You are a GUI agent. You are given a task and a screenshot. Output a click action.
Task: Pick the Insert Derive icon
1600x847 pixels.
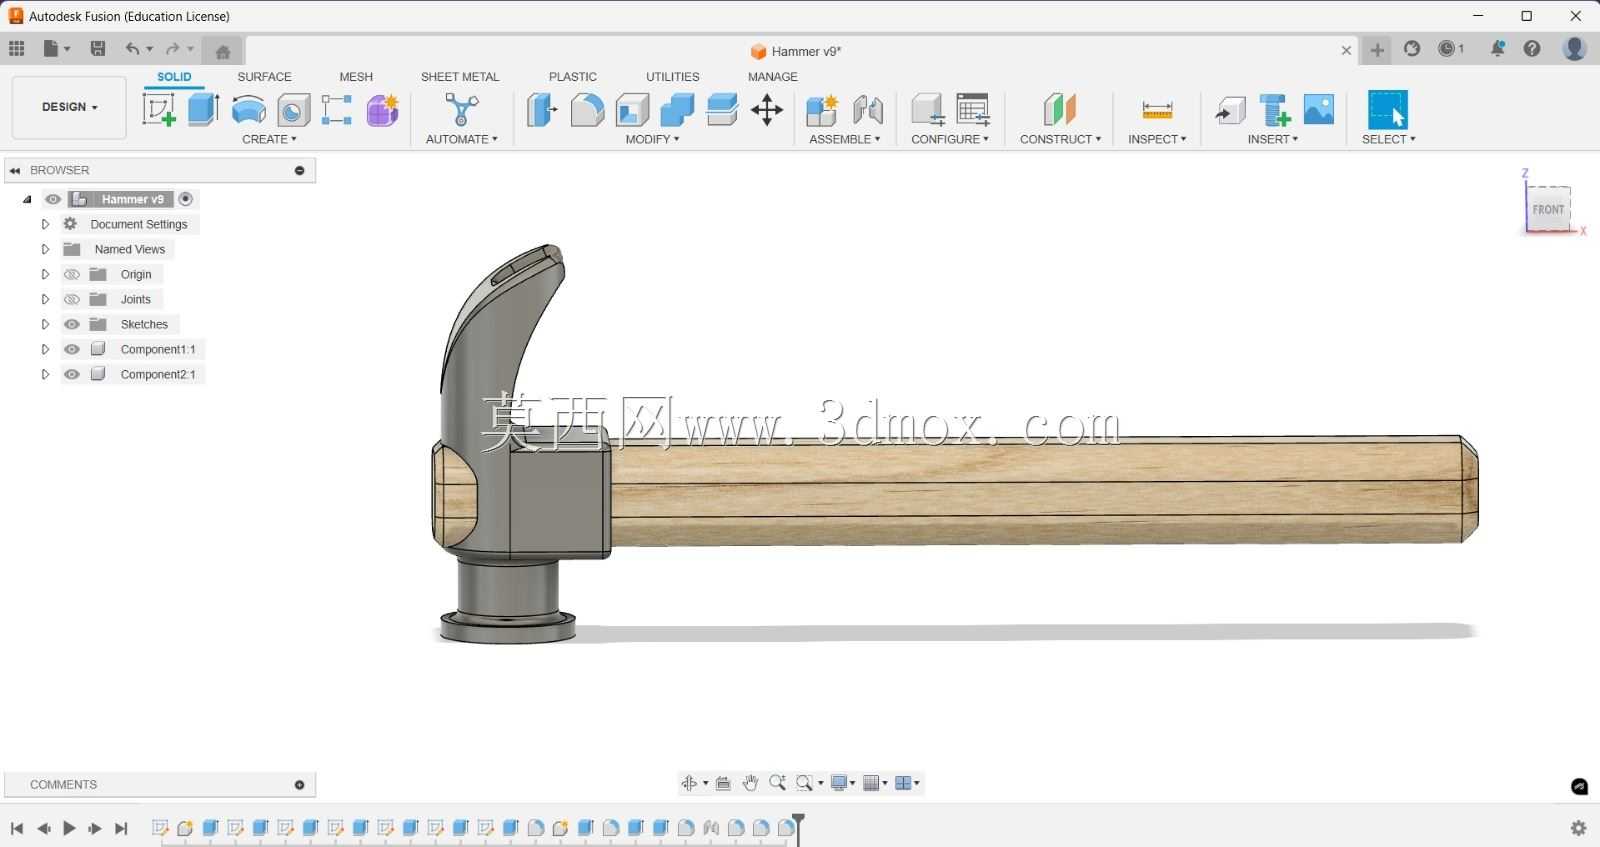[1230, 109]
